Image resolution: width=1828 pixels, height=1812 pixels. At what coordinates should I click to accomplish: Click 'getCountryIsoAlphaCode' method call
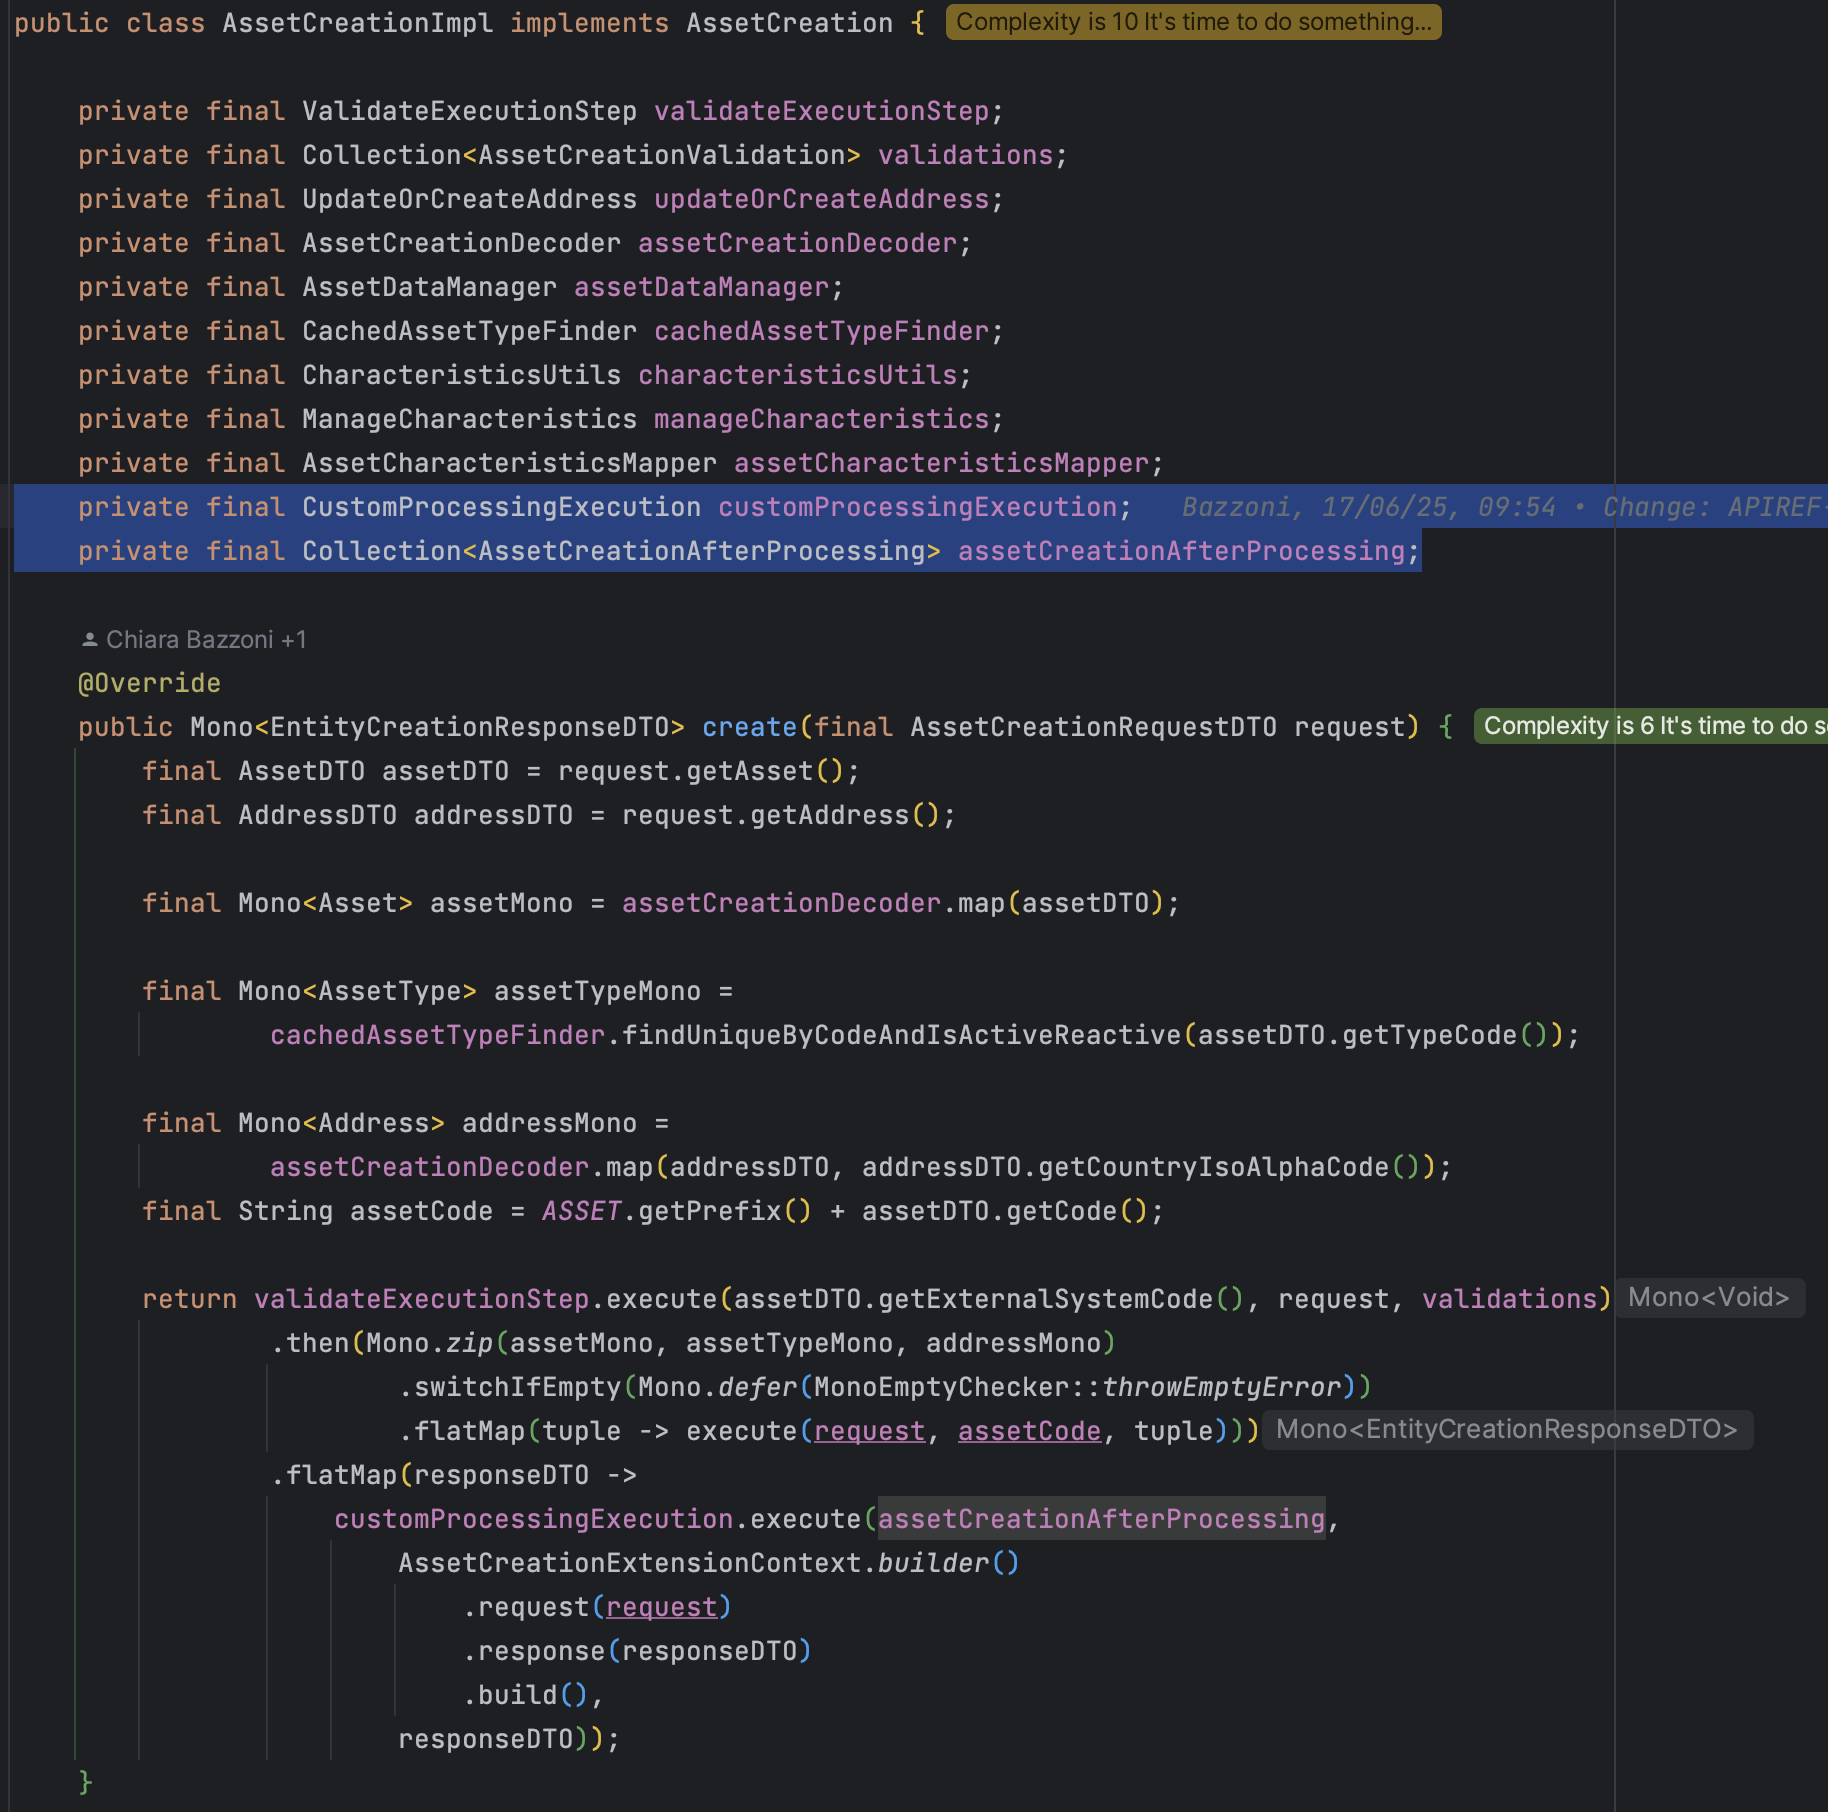click(1213, 1167)
